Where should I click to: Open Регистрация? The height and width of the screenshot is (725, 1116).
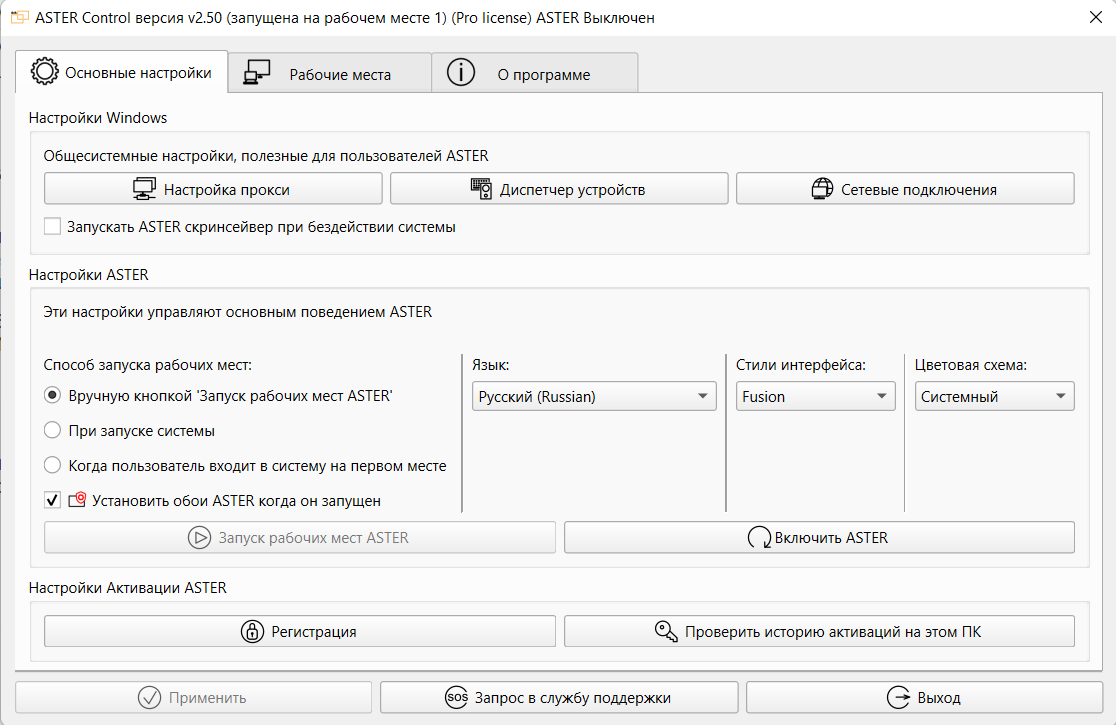[x=300, y=631]
